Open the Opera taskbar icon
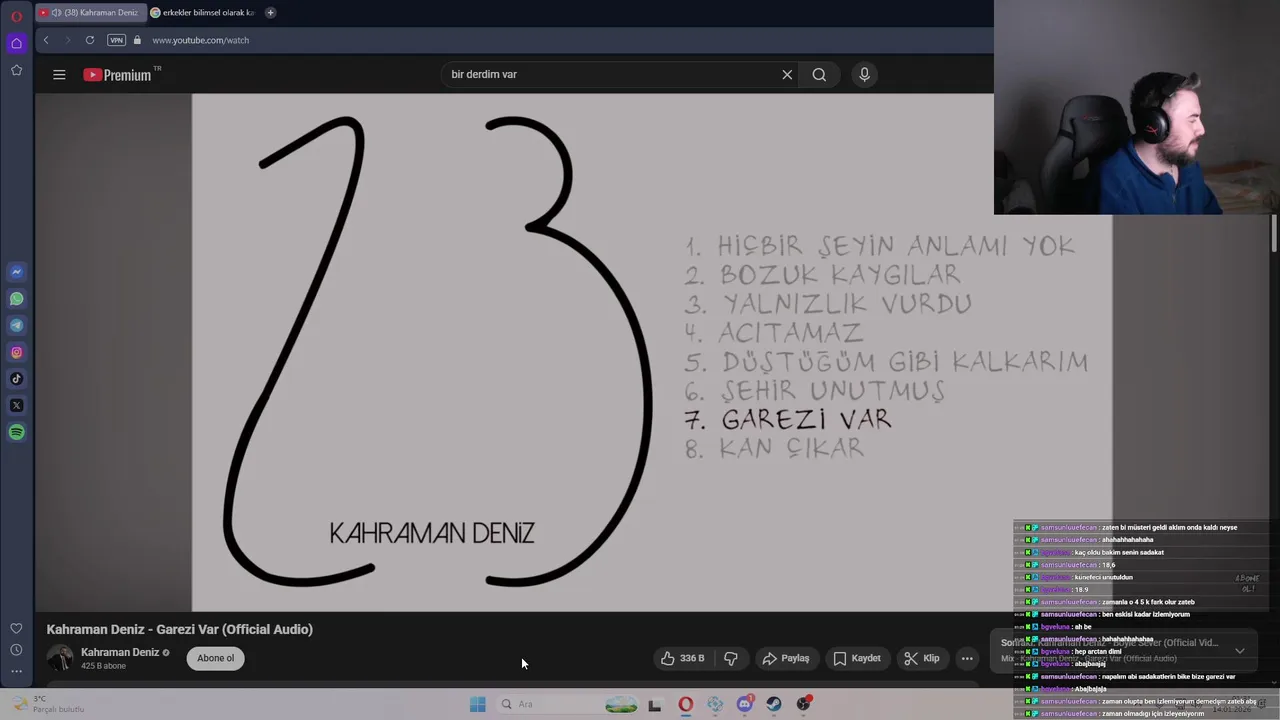Screen dimensions: 1280x720 (685, 704)
